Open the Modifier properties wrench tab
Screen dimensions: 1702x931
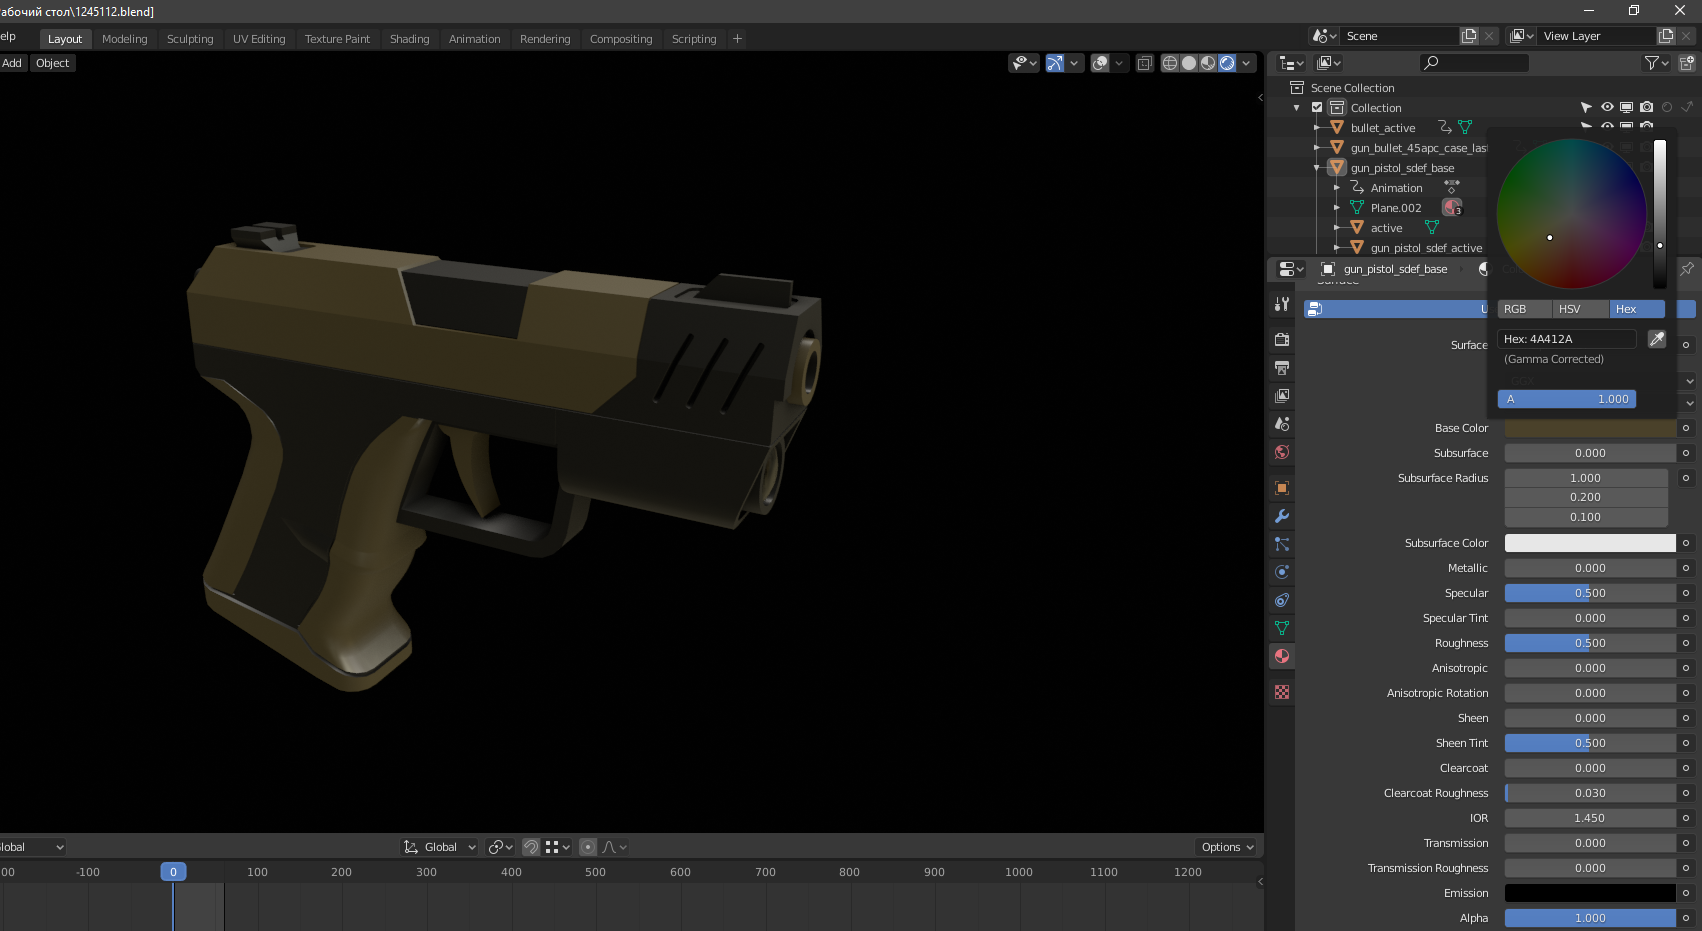1282,516
